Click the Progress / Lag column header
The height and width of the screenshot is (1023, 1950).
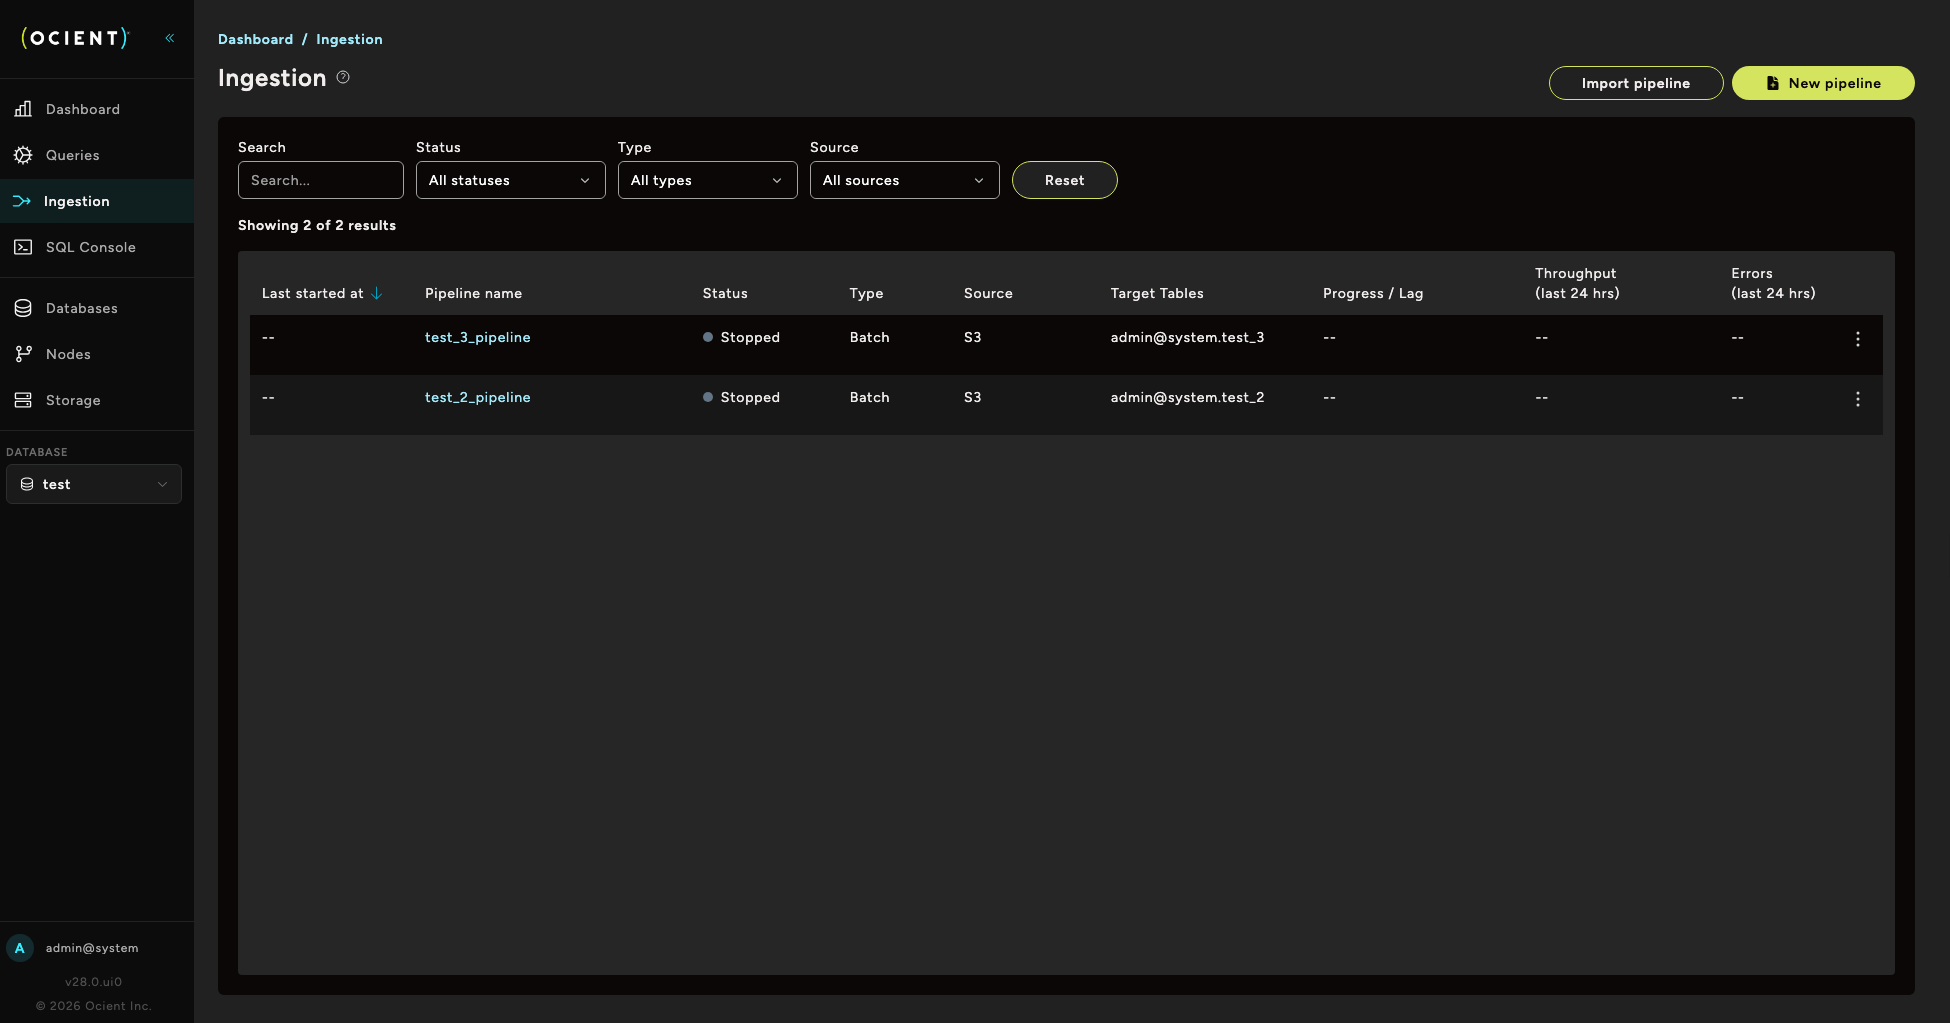click(1373, 293)
